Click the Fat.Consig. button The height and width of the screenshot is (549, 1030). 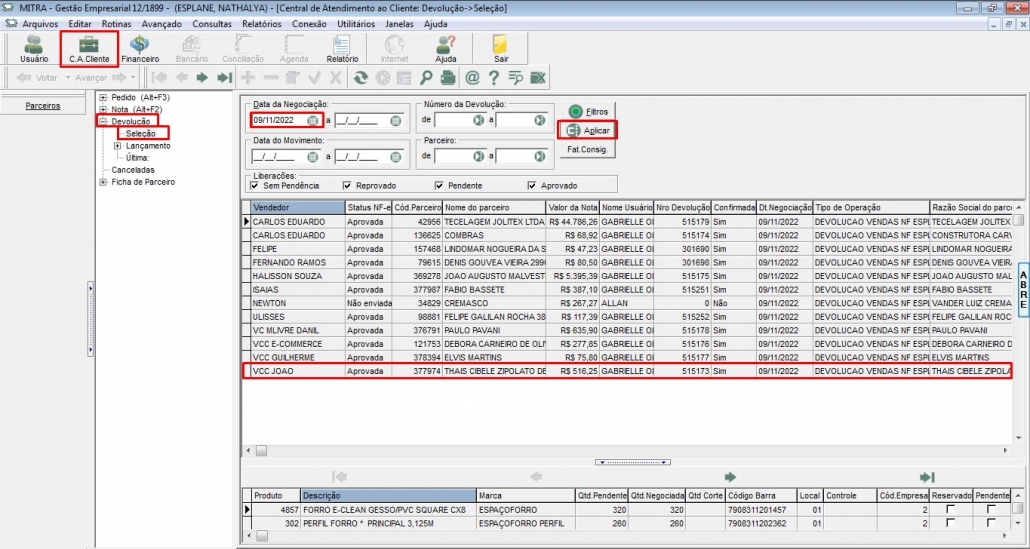coord(588,150)
